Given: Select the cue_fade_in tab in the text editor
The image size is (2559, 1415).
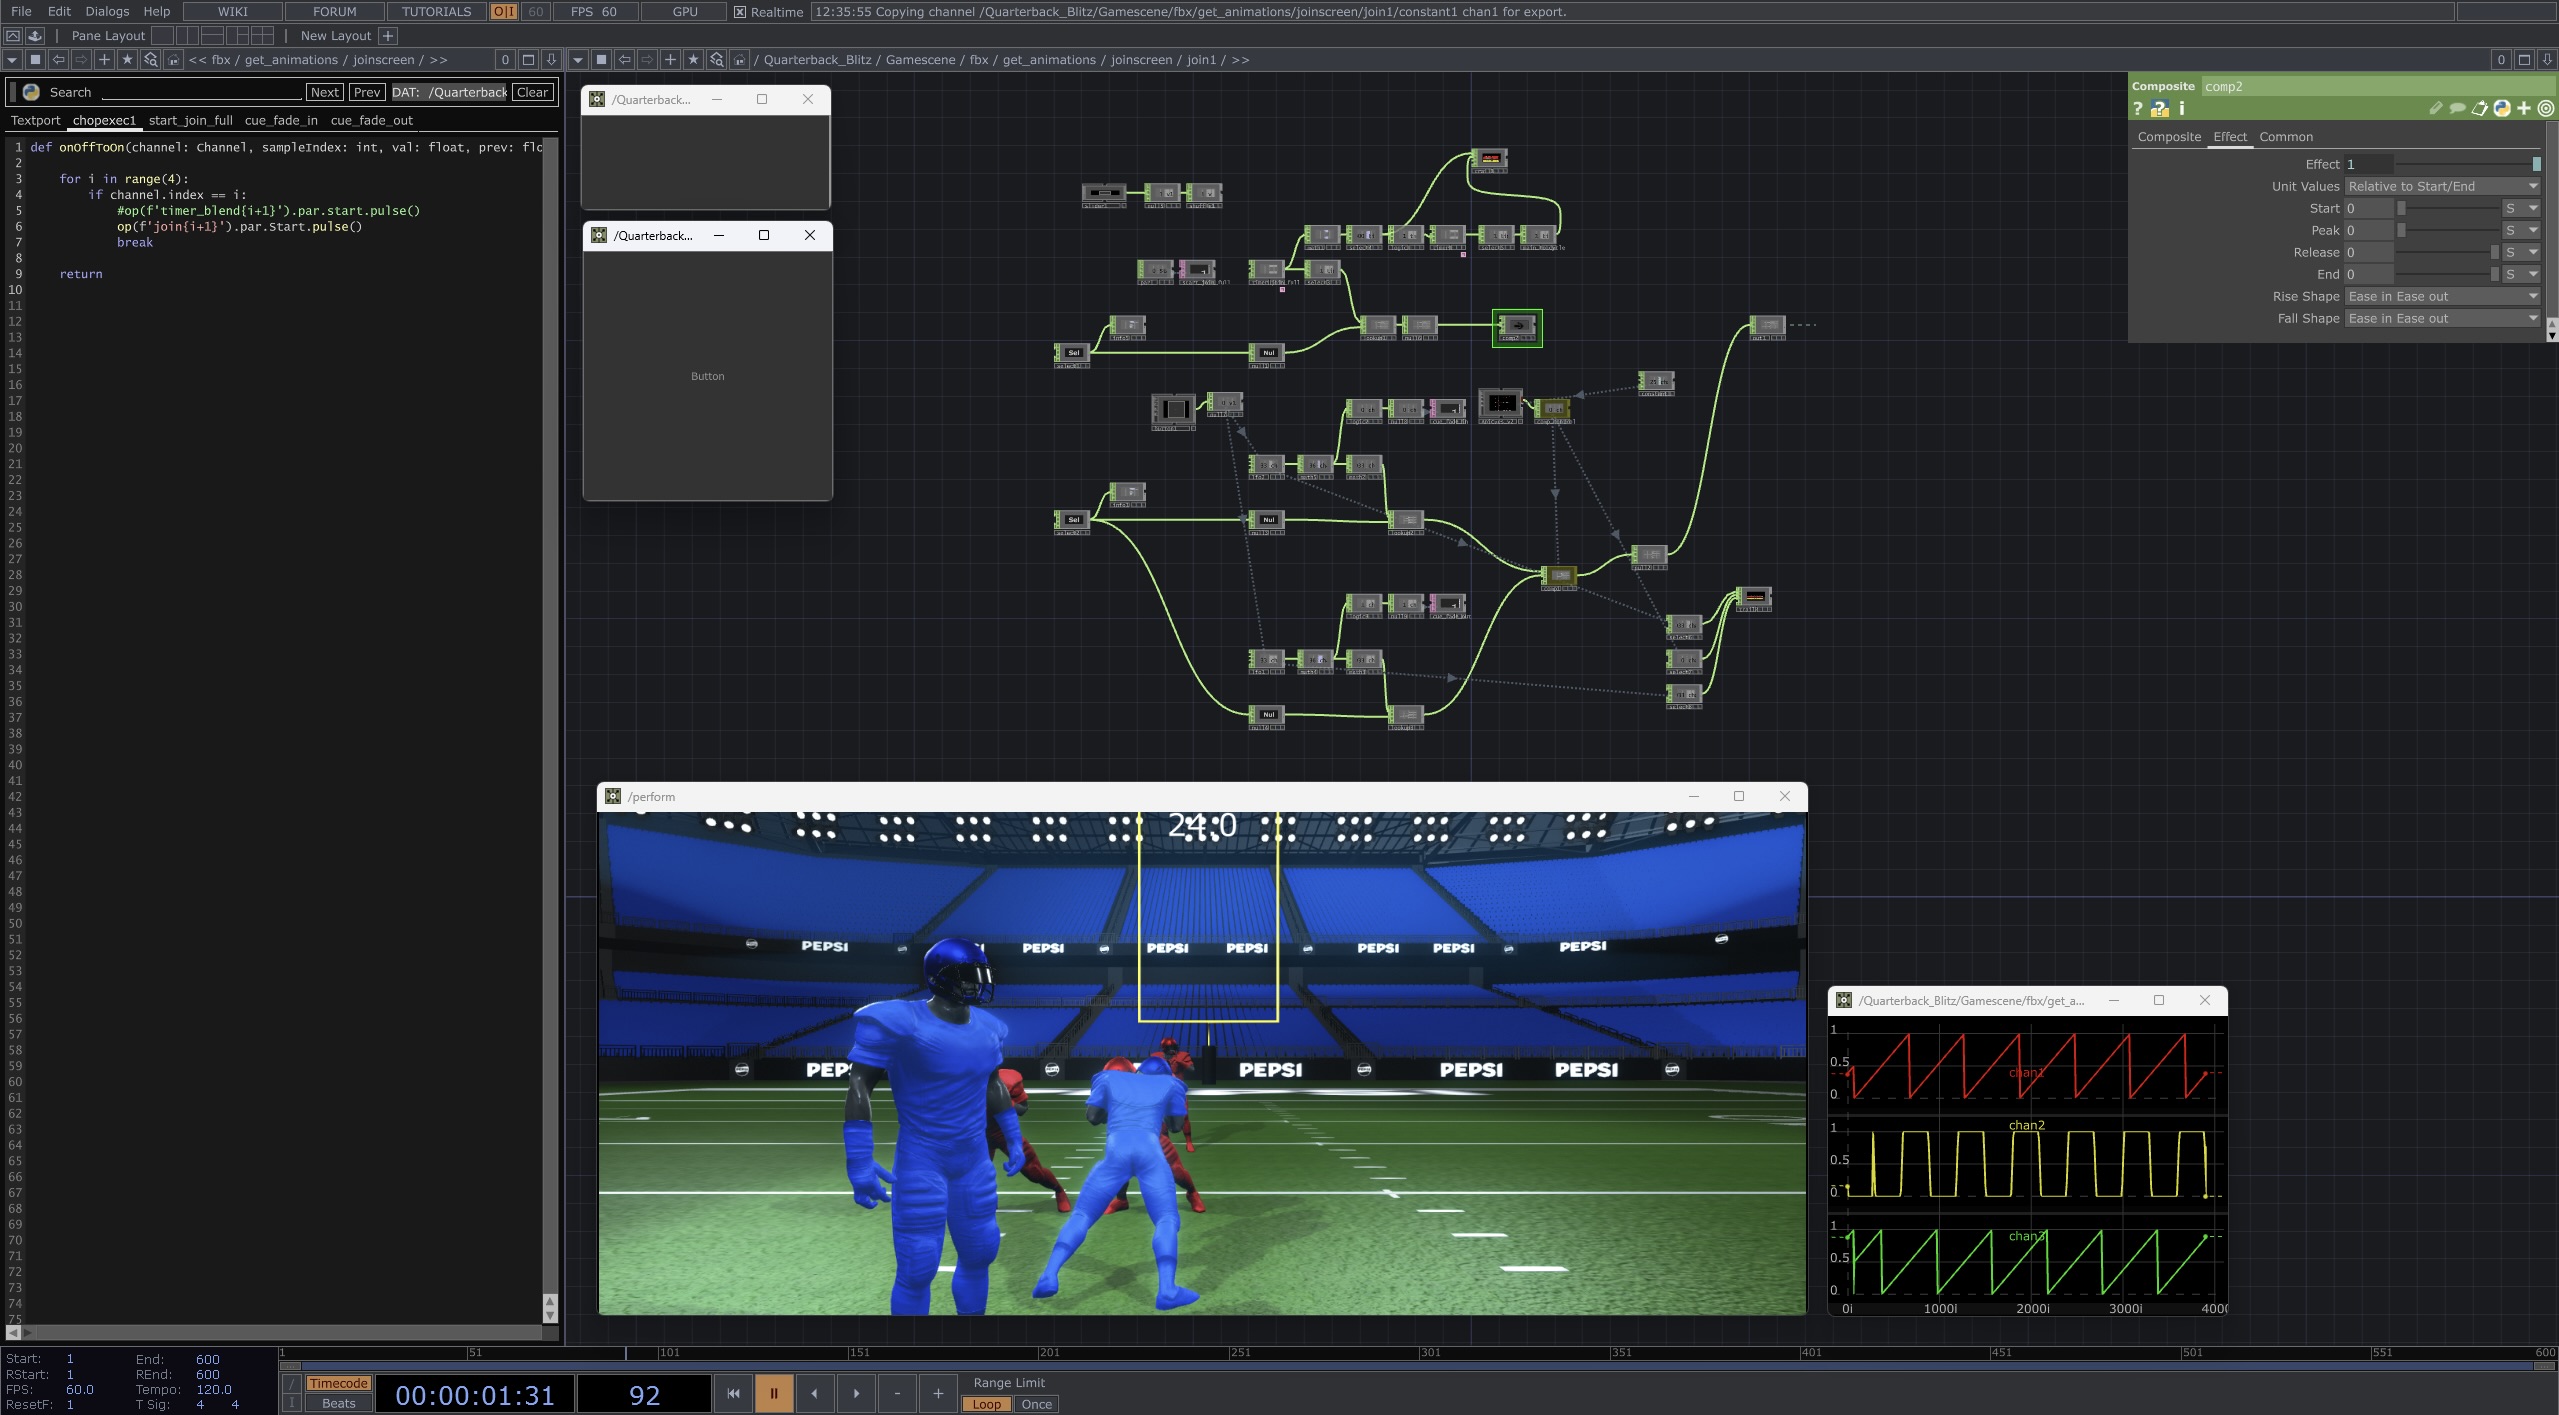Looking at the screenshot, I should 281,120.
